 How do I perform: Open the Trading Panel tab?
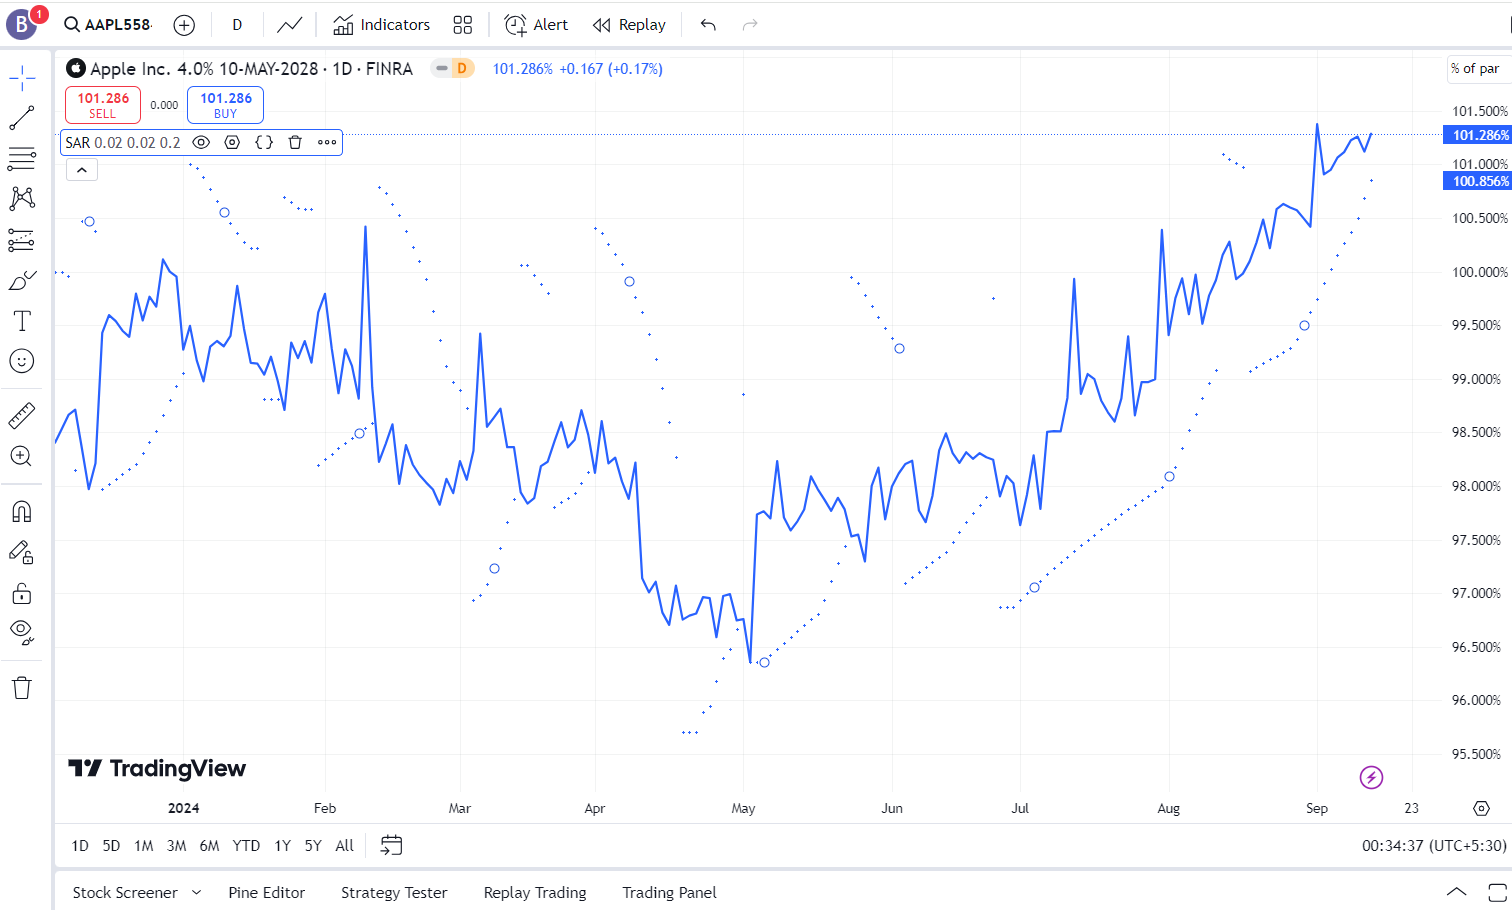pos(669,893)
